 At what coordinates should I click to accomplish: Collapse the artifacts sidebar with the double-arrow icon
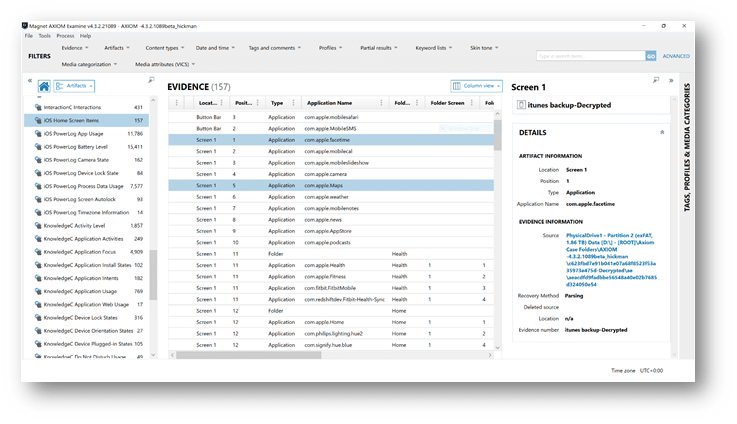click(x=30, y=80)
